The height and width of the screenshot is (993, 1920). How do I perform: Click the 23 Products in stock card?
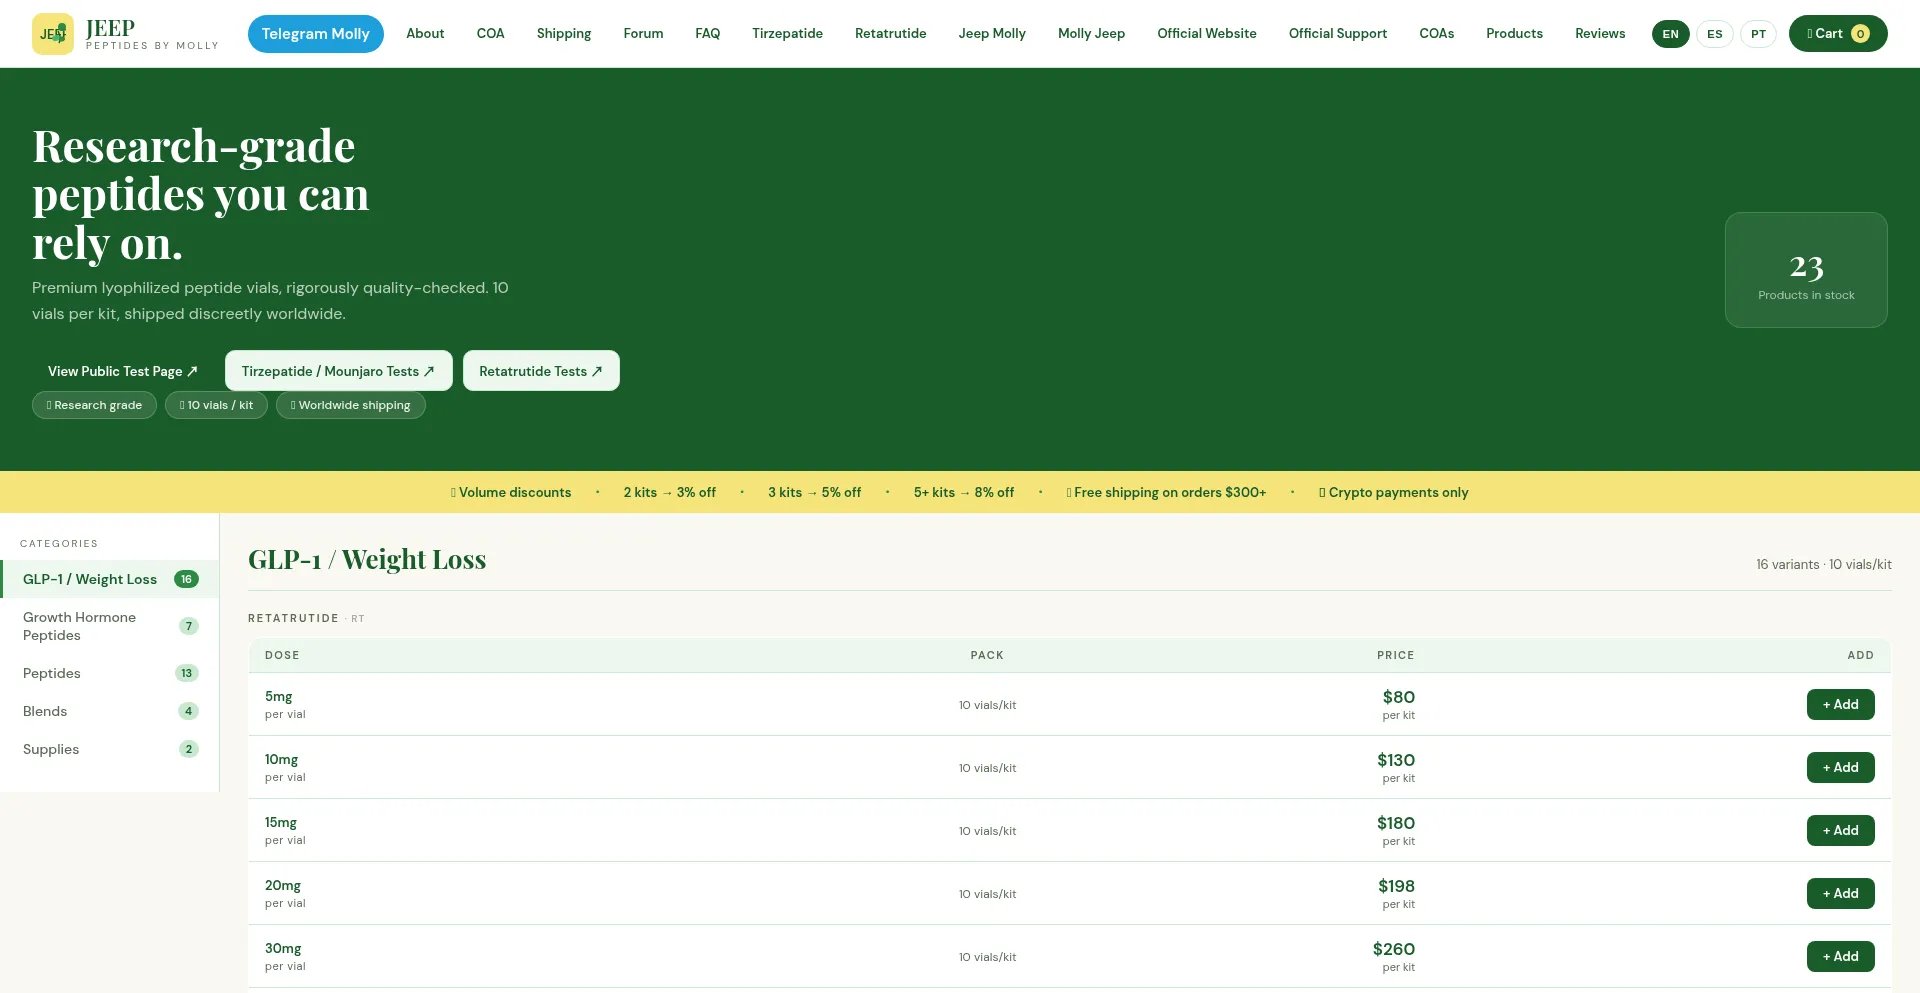pos(1806,270)
